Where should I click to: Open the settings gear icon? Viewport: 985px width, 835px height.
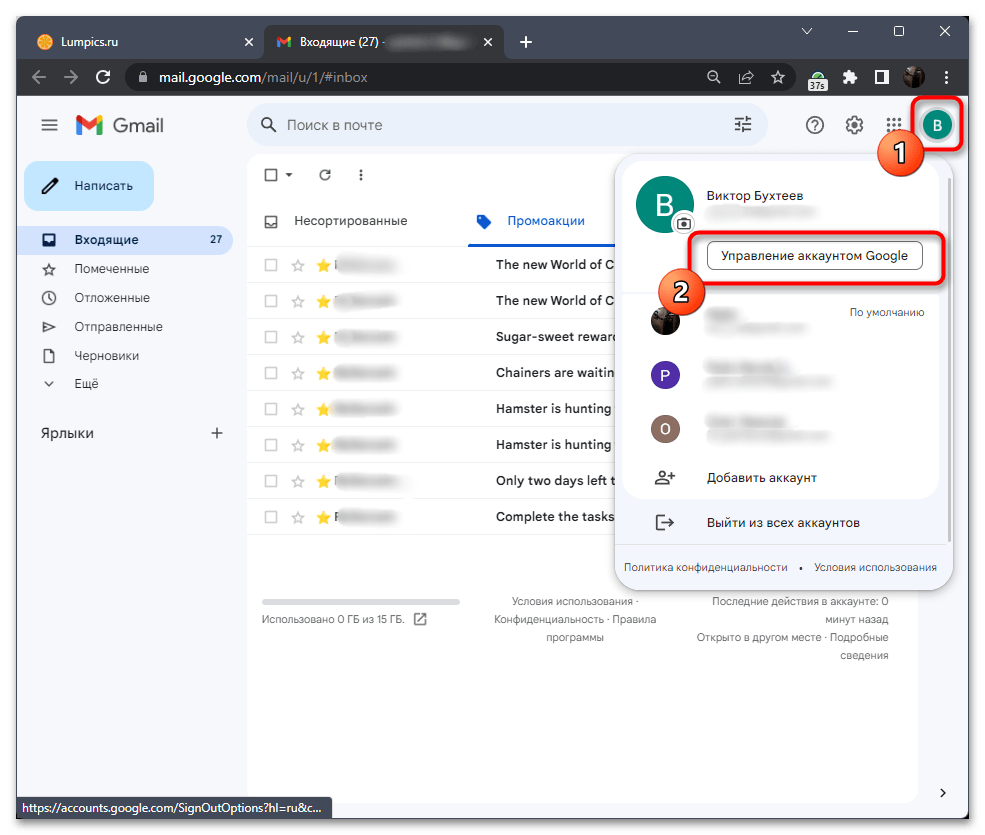pos(854,125)
